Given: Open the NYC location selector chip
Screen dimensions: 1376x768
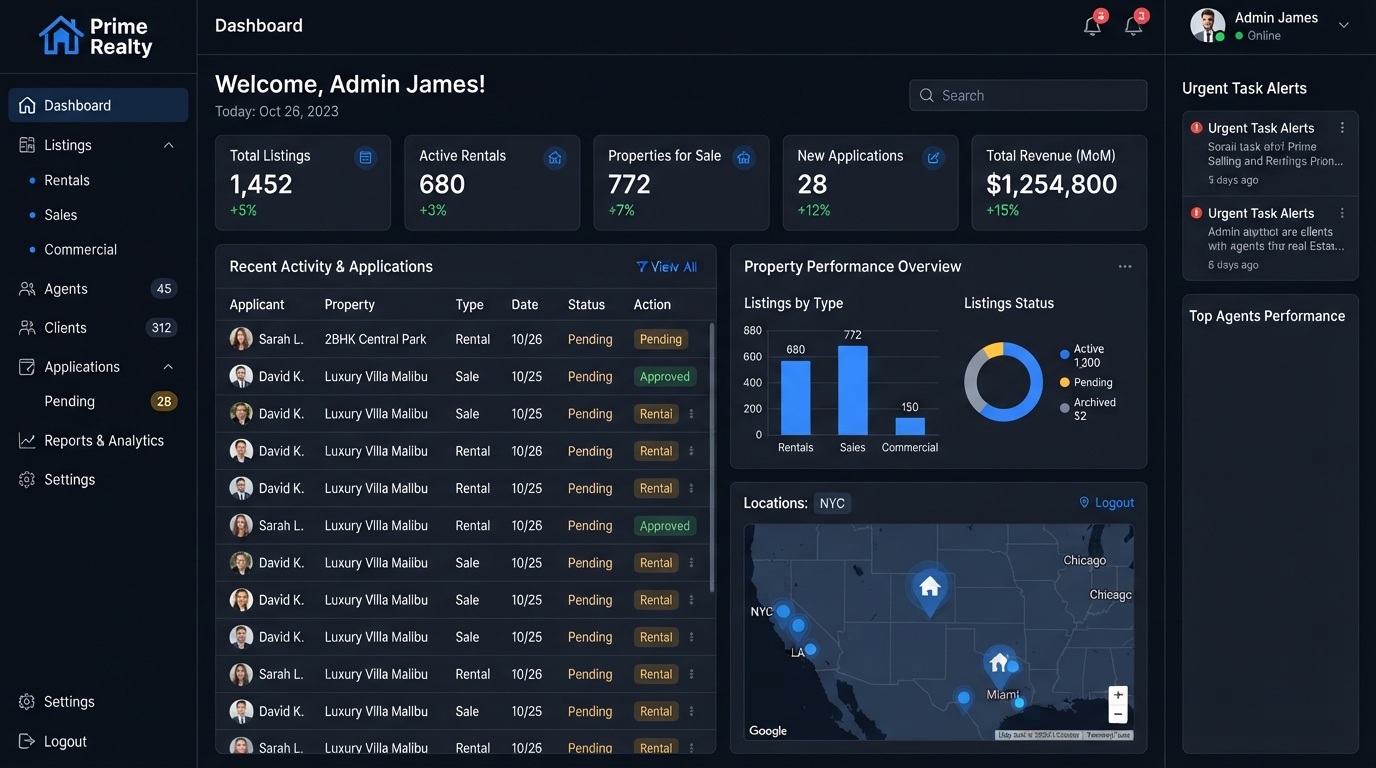Looking at the screenshot, I should click(832, 503).
